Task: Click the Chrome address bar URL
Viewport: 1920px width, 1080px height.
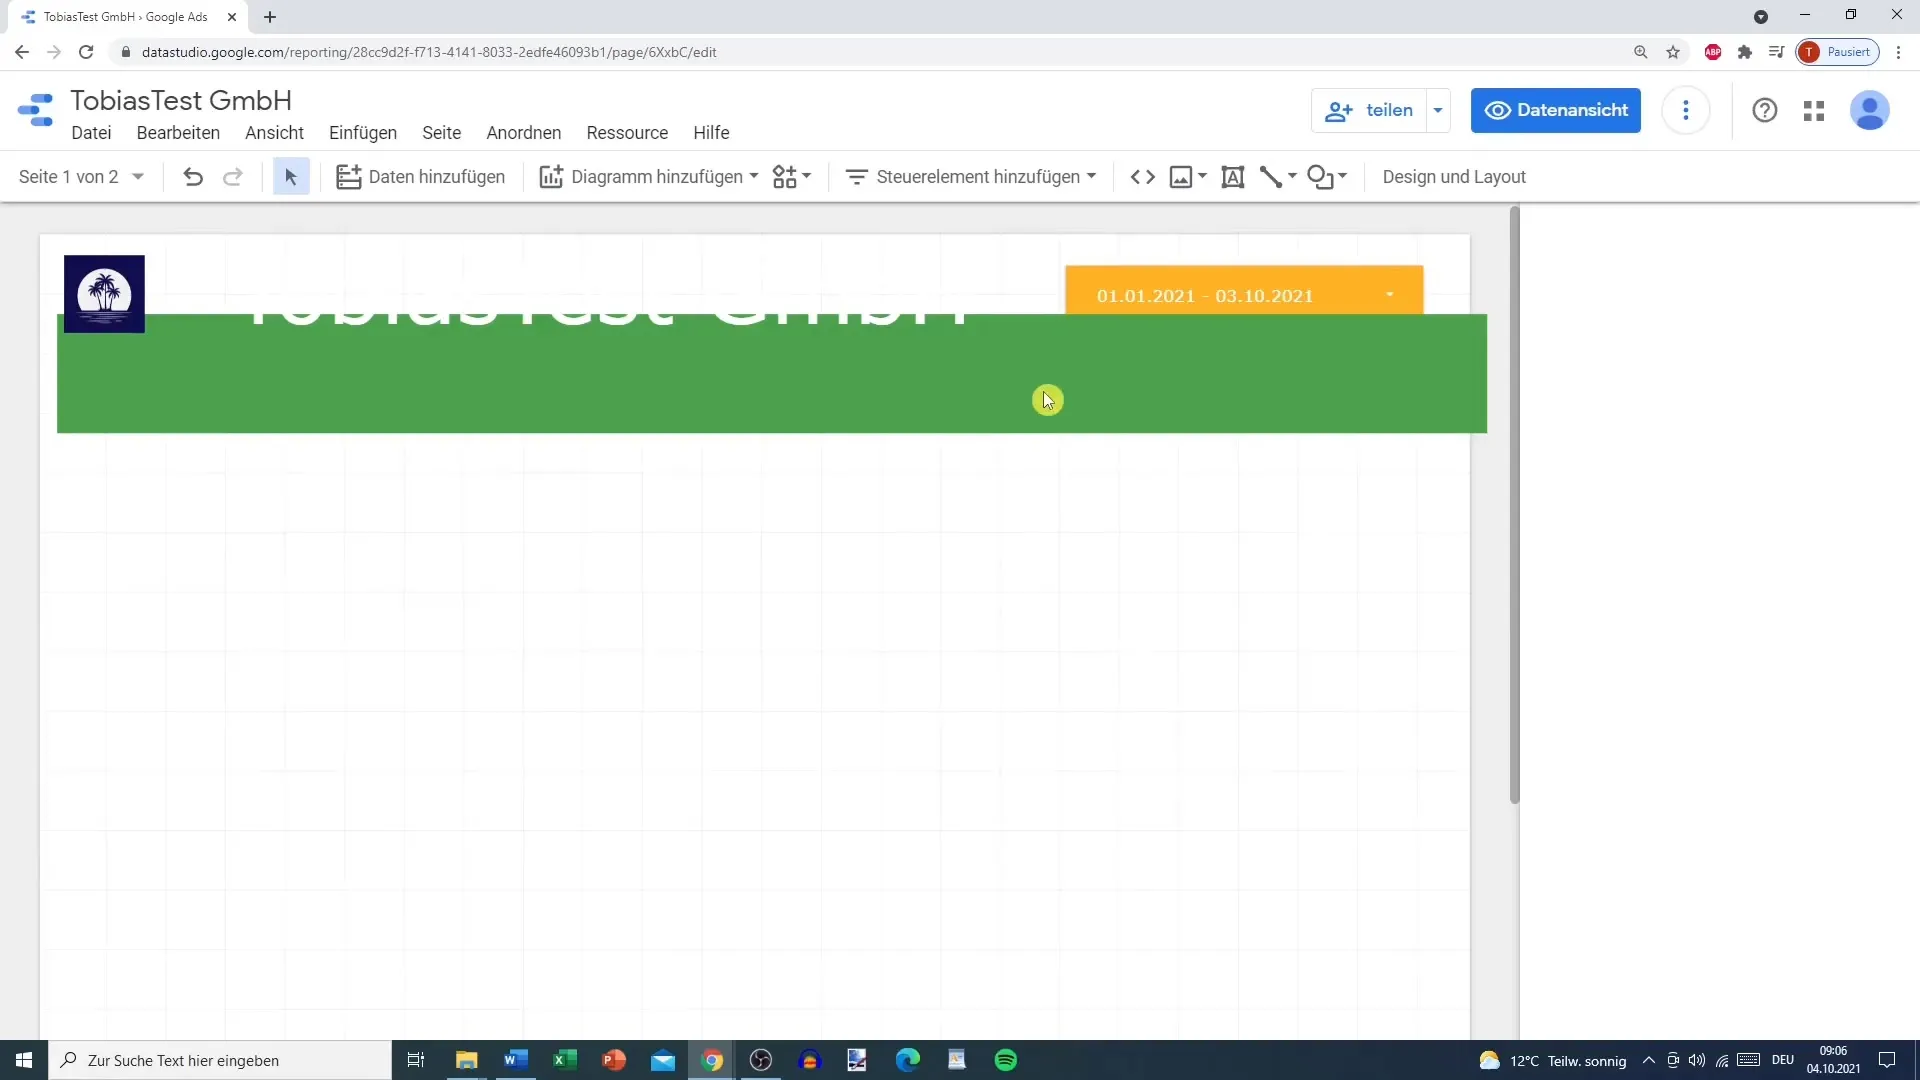Action: point(429,52)
